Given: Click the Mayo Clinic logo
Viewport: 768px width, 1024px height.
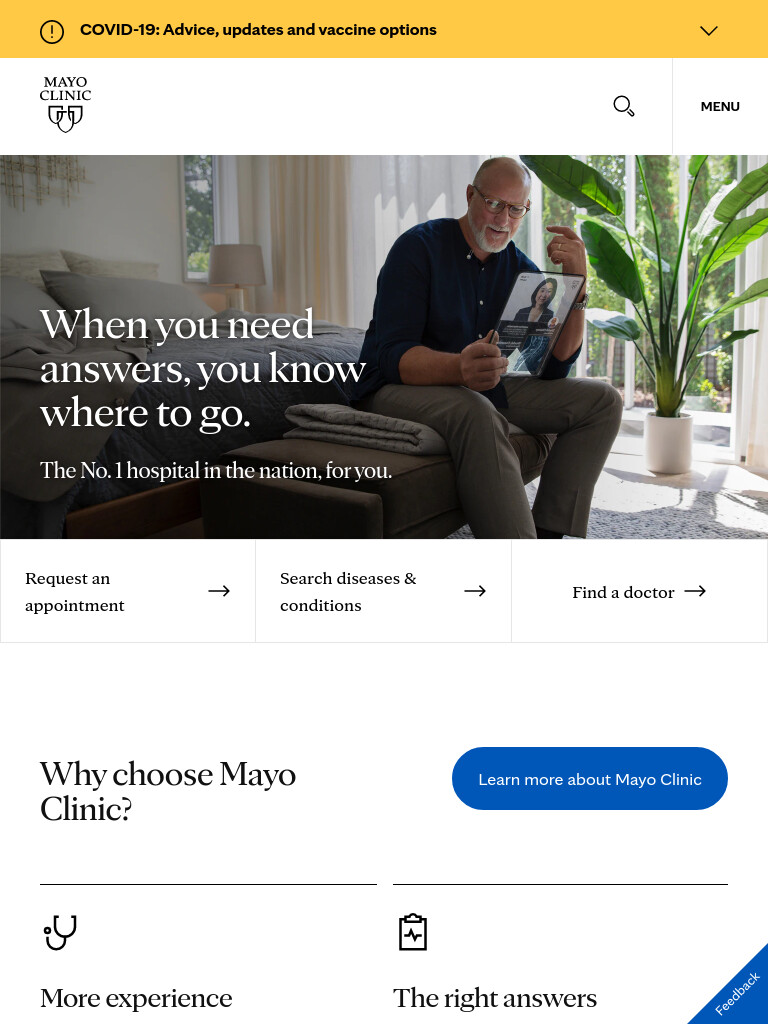Looking at the screenshot, I should [x=65, y=104].
